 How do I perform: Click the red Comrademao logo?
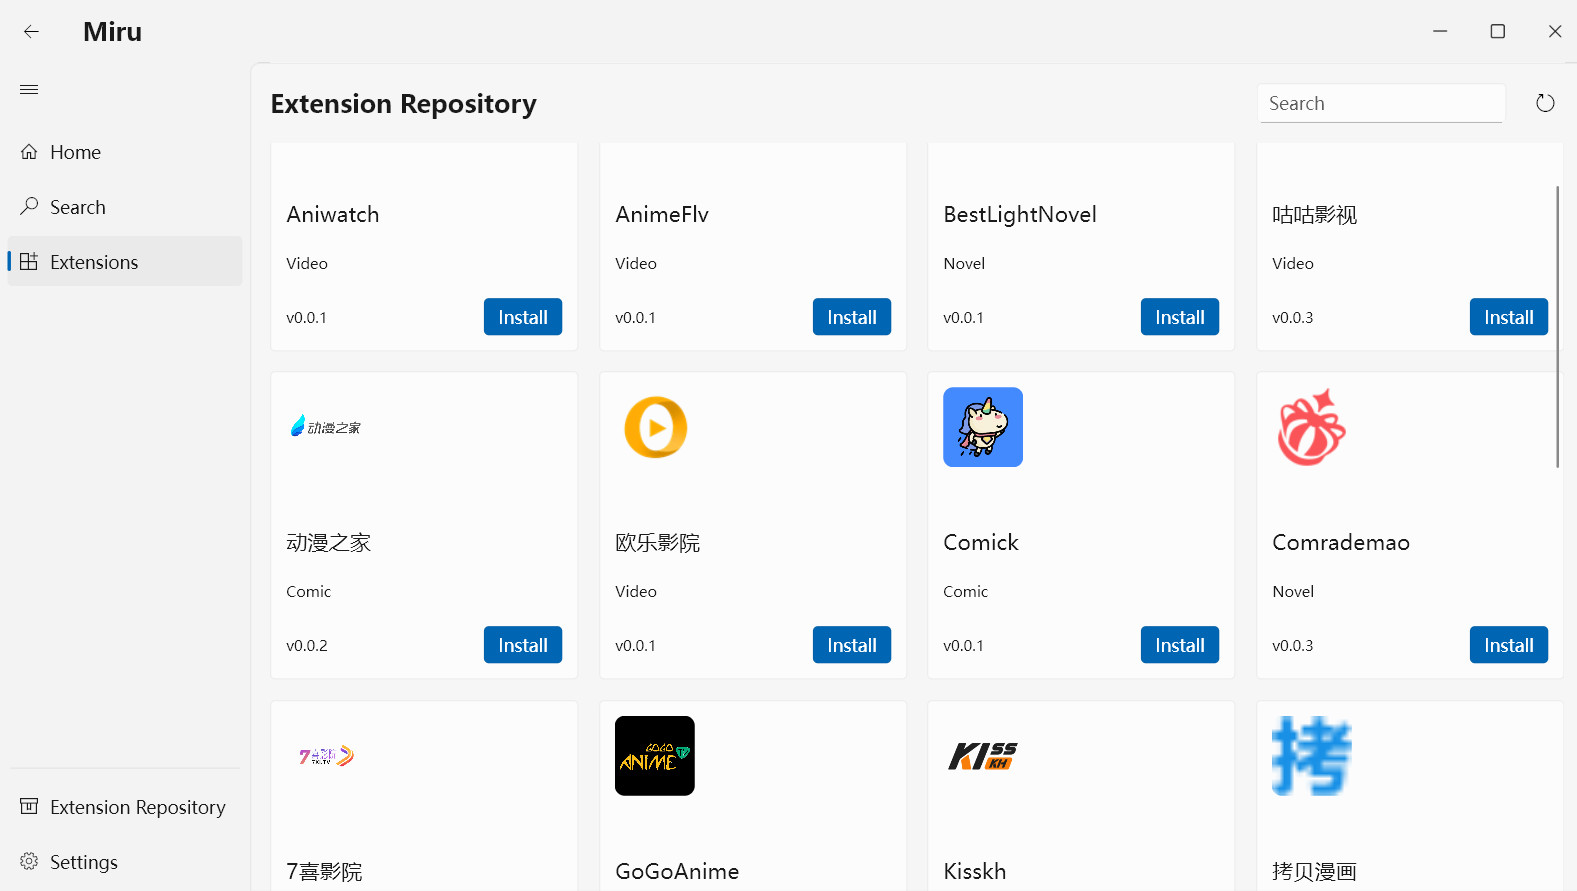1311,427
